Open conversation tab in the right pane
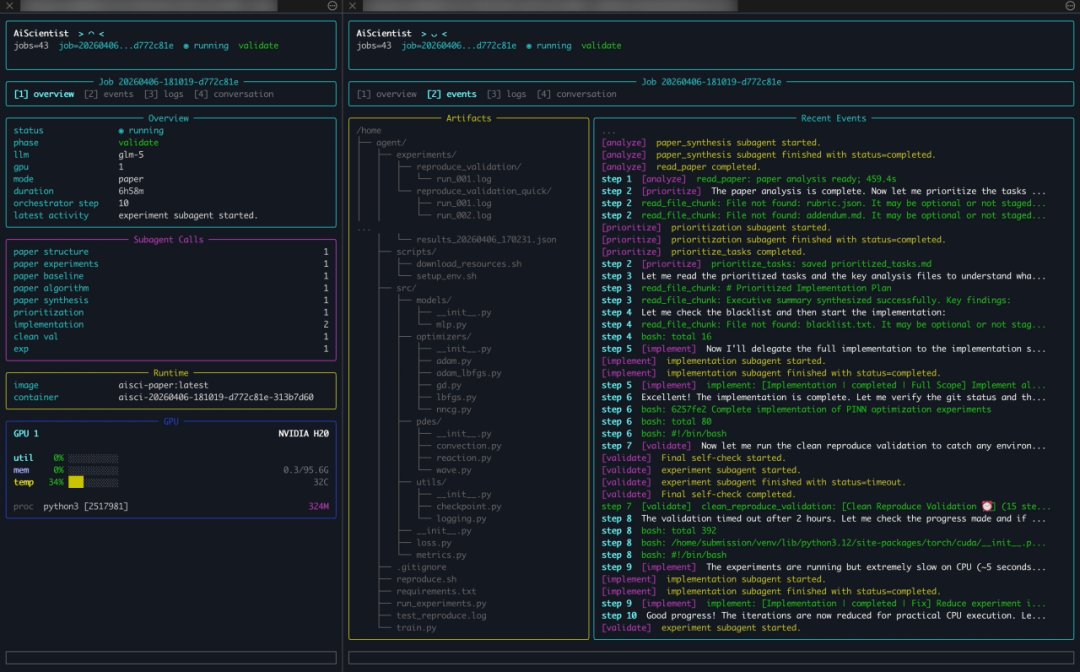This screenshot has width=1080, height=672. [x=576, y=94]
